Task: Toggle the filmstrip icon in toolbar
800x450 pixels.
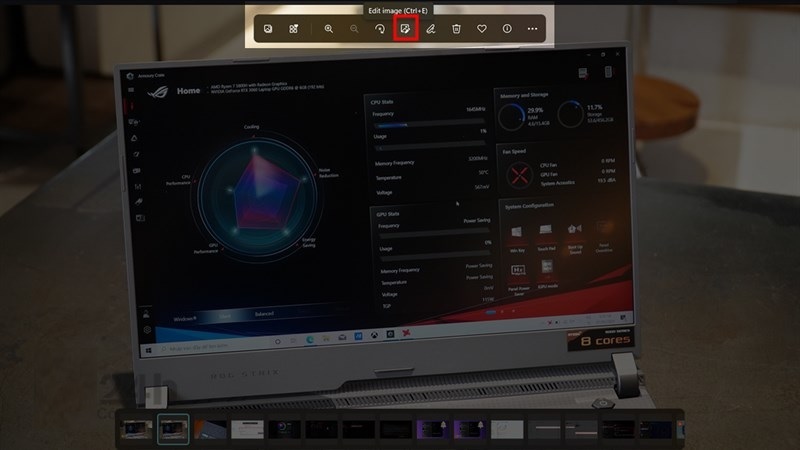Action: [293, 29]
